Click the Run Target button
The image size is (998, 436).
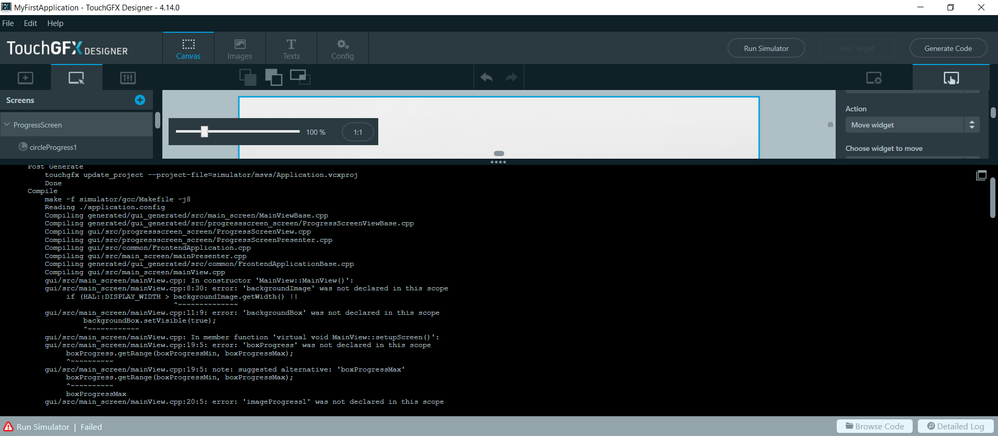click(857, 48)
